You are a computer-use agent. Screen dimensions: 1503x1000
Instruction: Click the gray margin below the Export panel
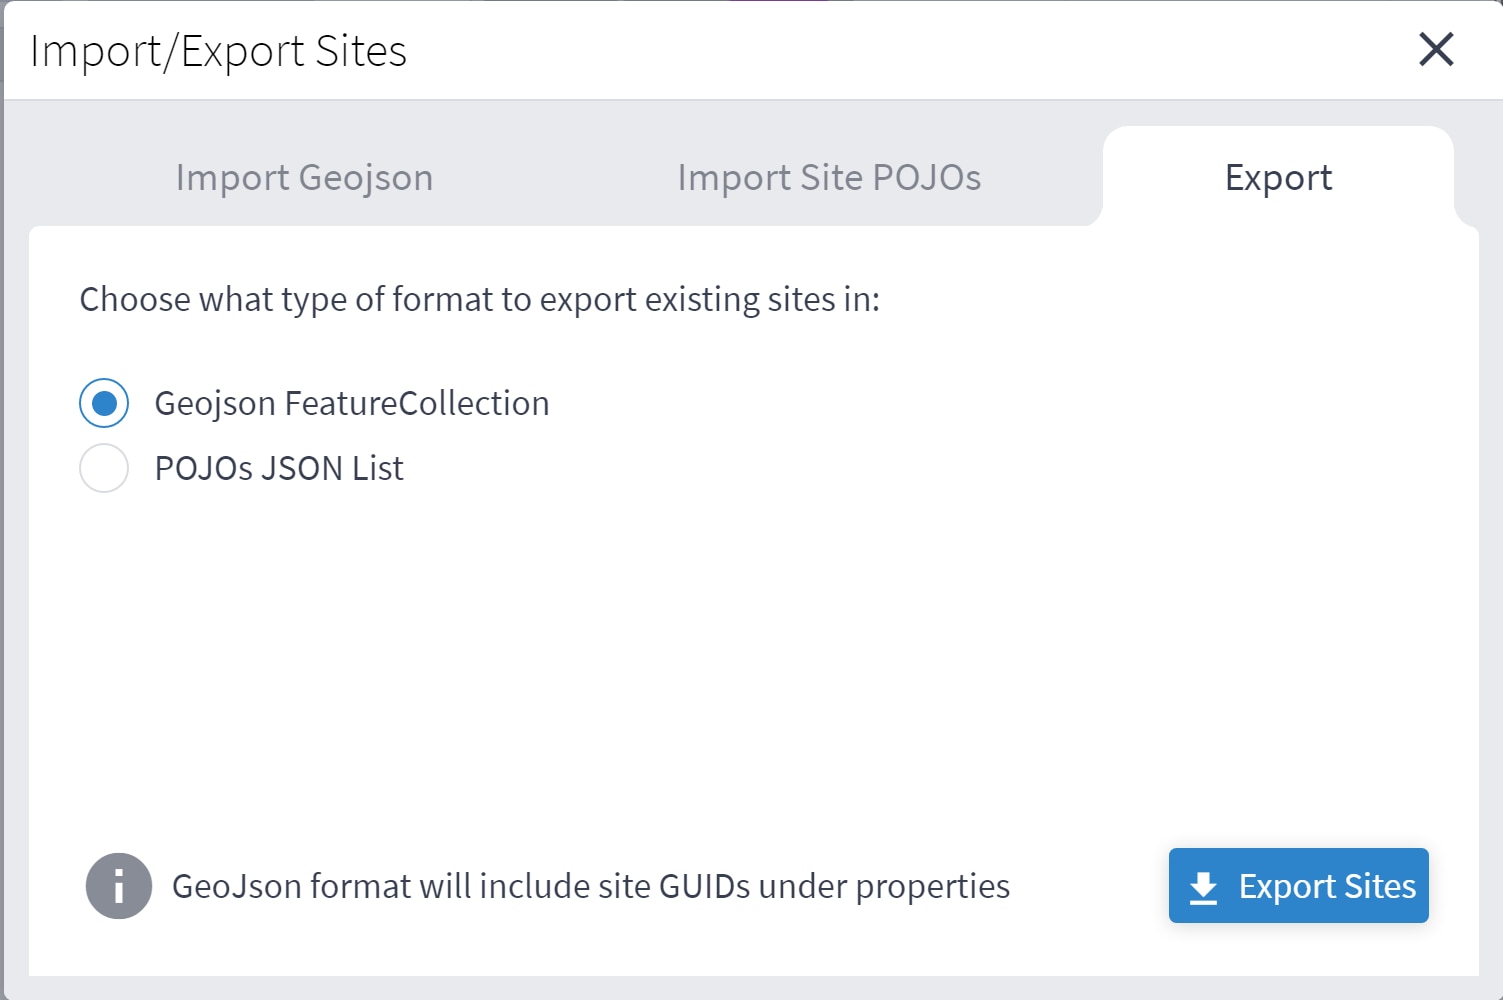(x=750, y=988)
